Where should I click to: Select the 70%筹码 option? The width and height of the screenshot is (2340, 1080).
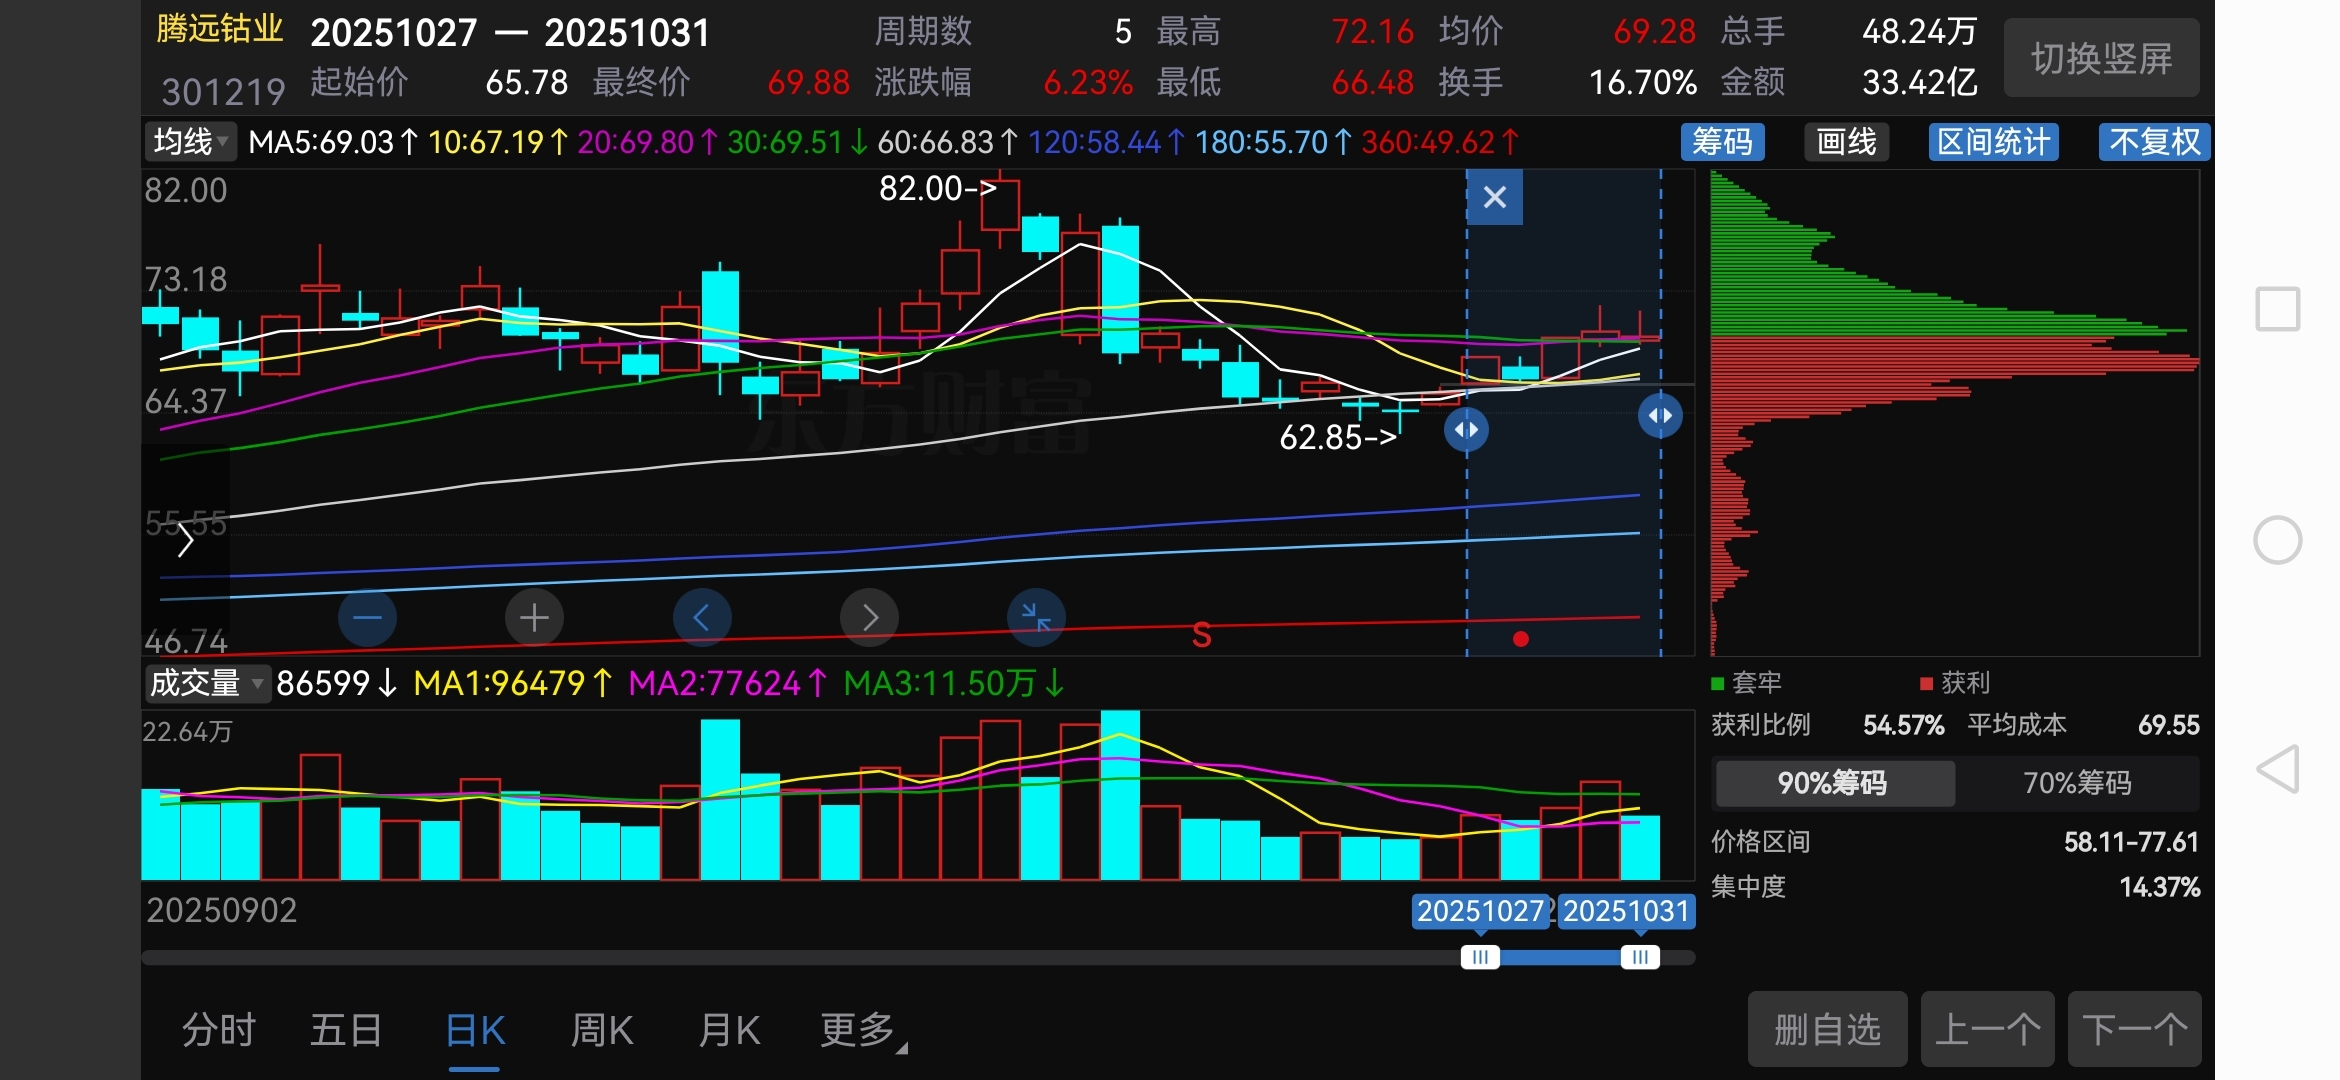pyautogui.click(x=2077, y=783)
